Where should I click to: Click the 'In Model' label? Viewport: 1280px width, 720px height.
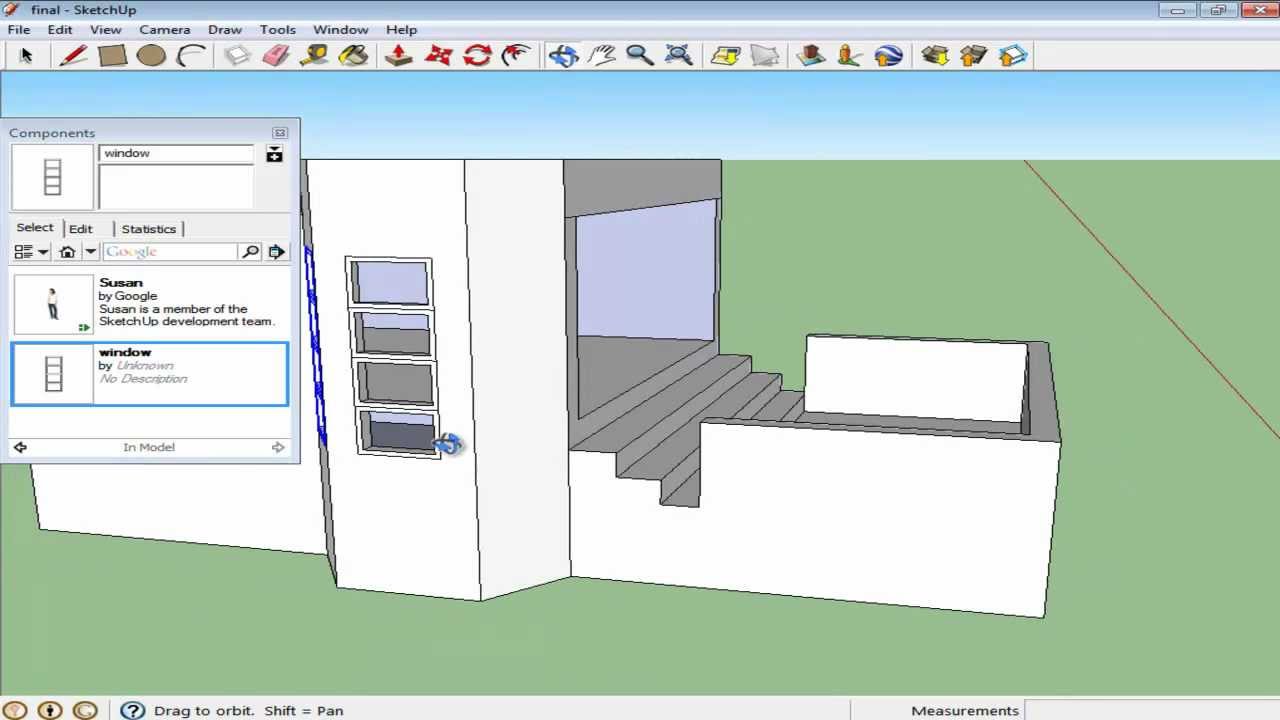click(x=149, y=447)
